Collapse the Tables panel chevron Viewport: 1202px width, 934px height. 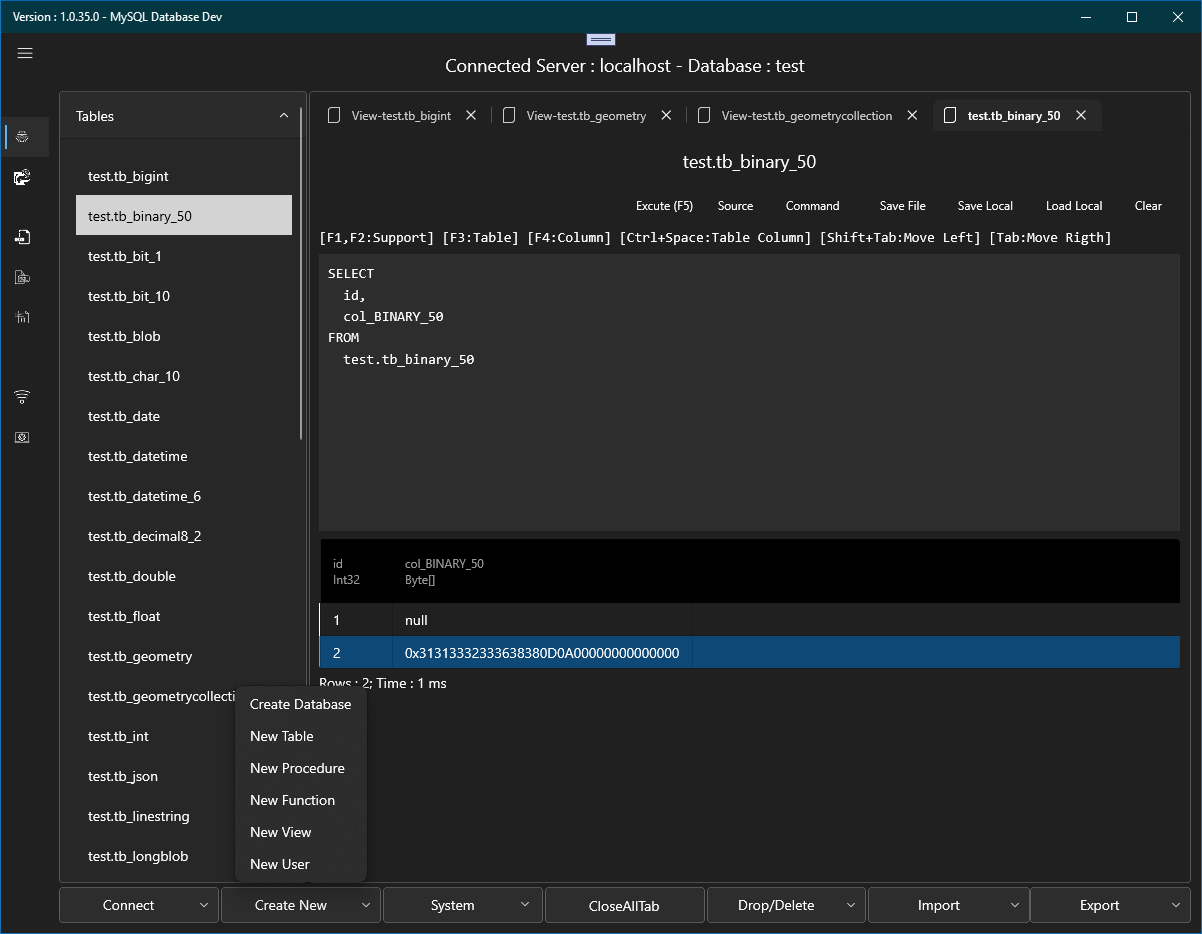pyautogui.click(x=283, y=116)
